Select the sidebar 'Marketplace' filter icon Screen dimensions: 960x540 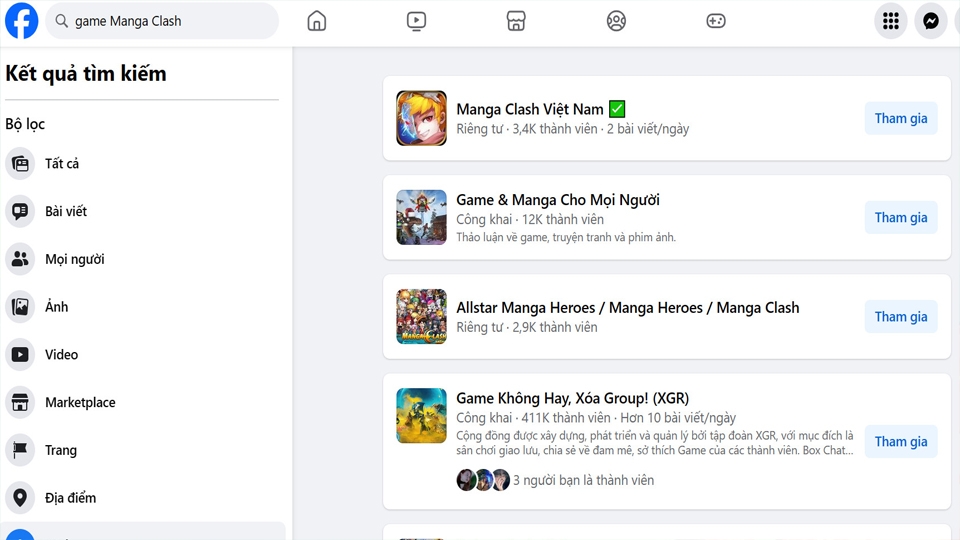point(20,402)
